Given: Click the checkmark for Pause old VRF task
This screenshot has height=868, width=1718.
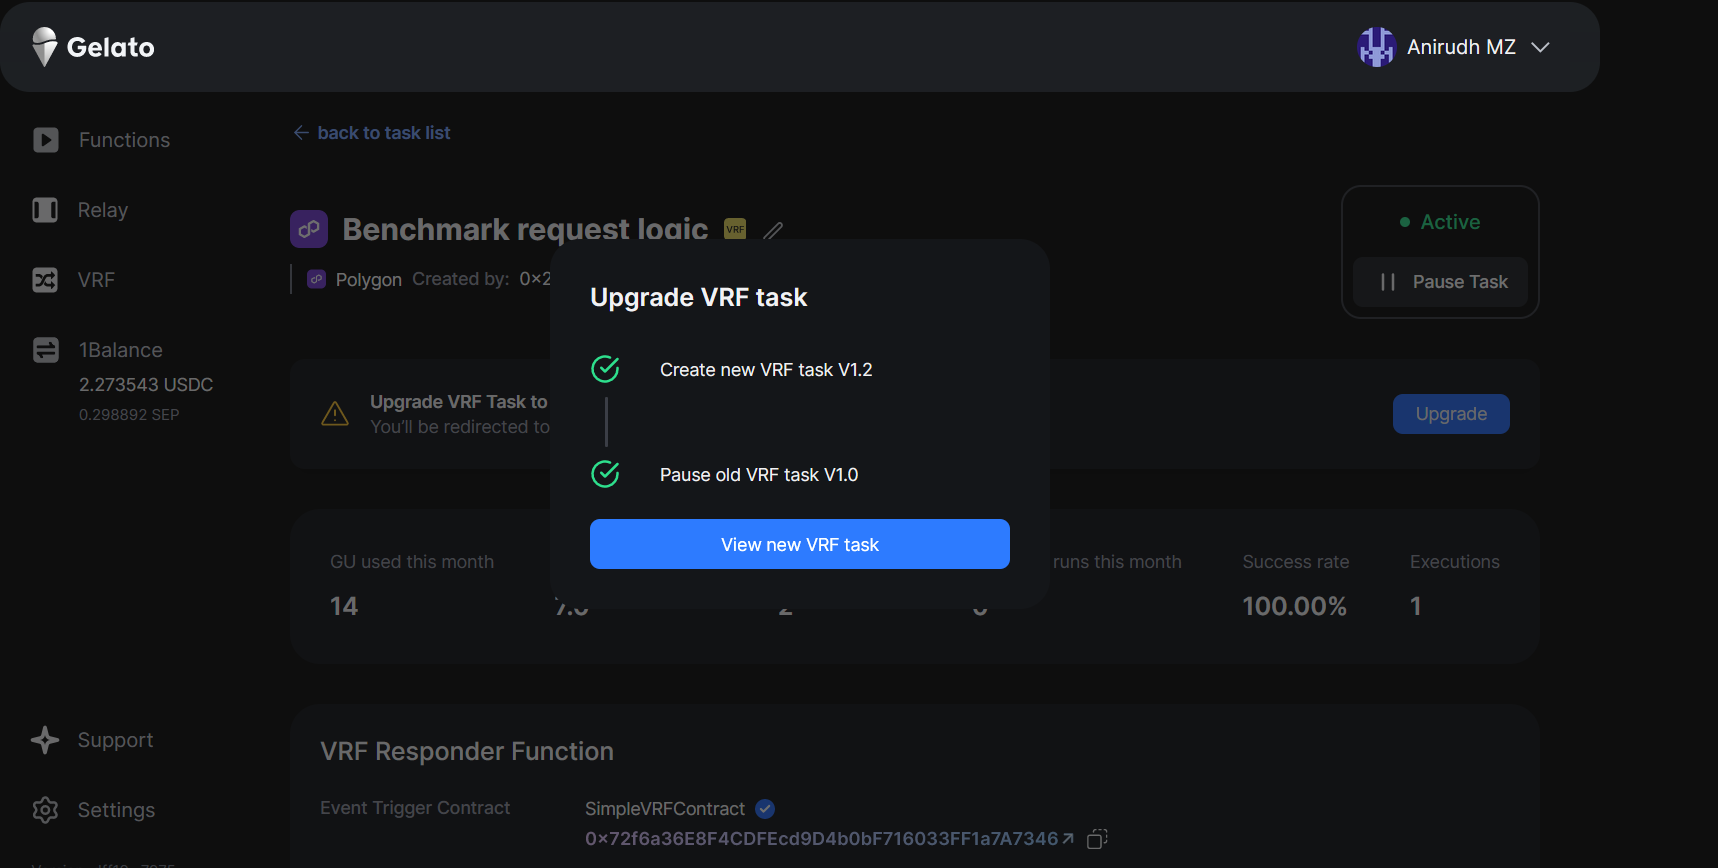Looking at the screenshot, I should 605,474.
